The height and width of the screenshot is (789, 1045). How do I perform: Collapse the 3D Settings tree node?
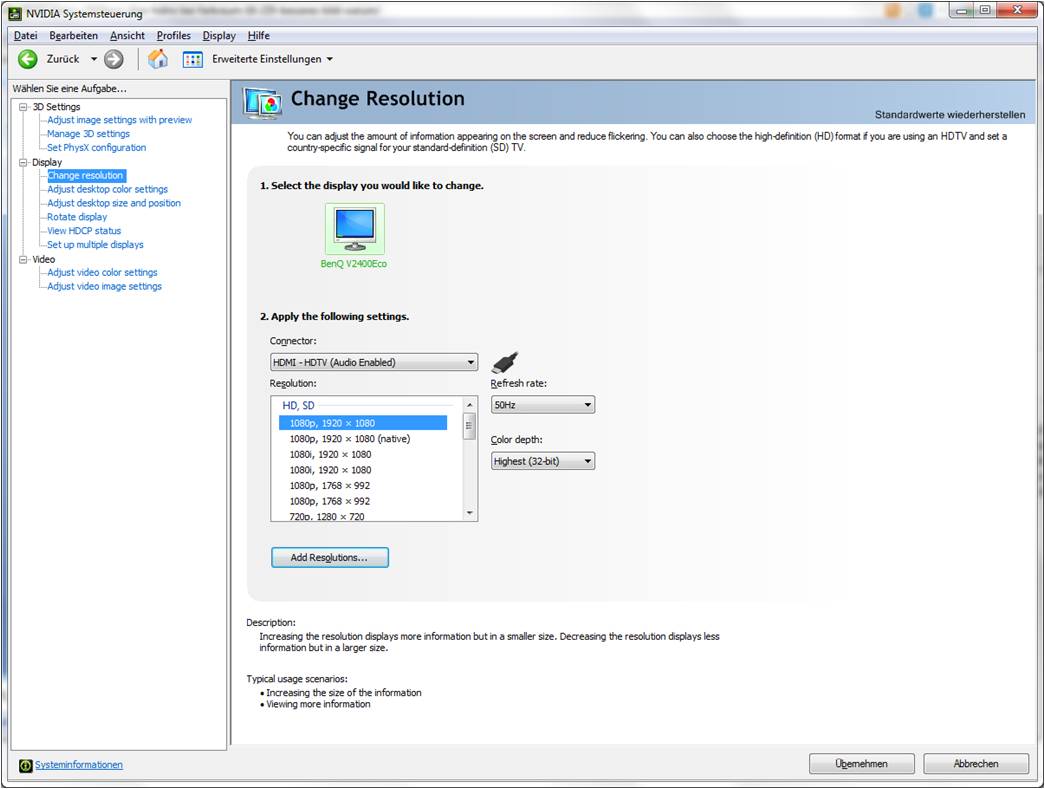click(24, 107)
